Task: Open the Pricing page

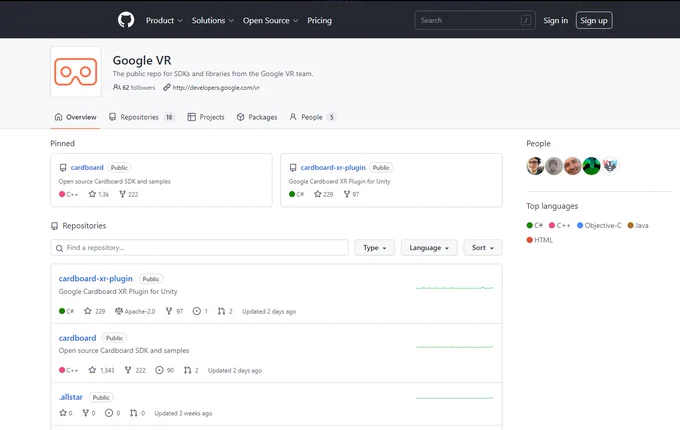Action: 319,20
